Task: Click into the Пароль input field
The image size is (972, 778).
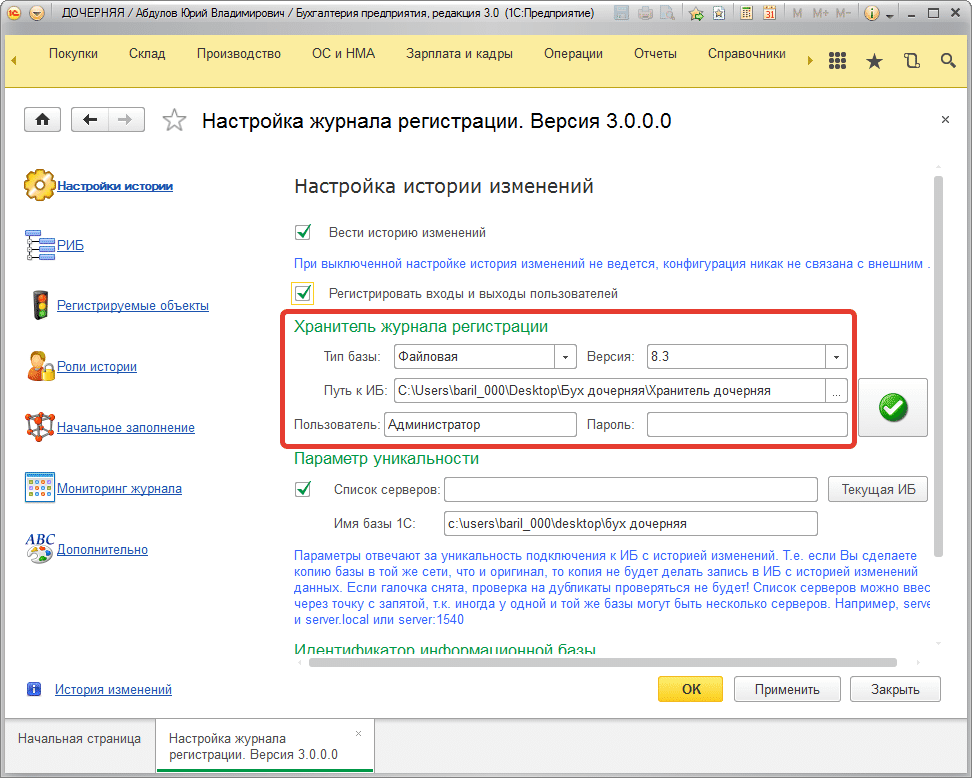Action: click(746, 425)
